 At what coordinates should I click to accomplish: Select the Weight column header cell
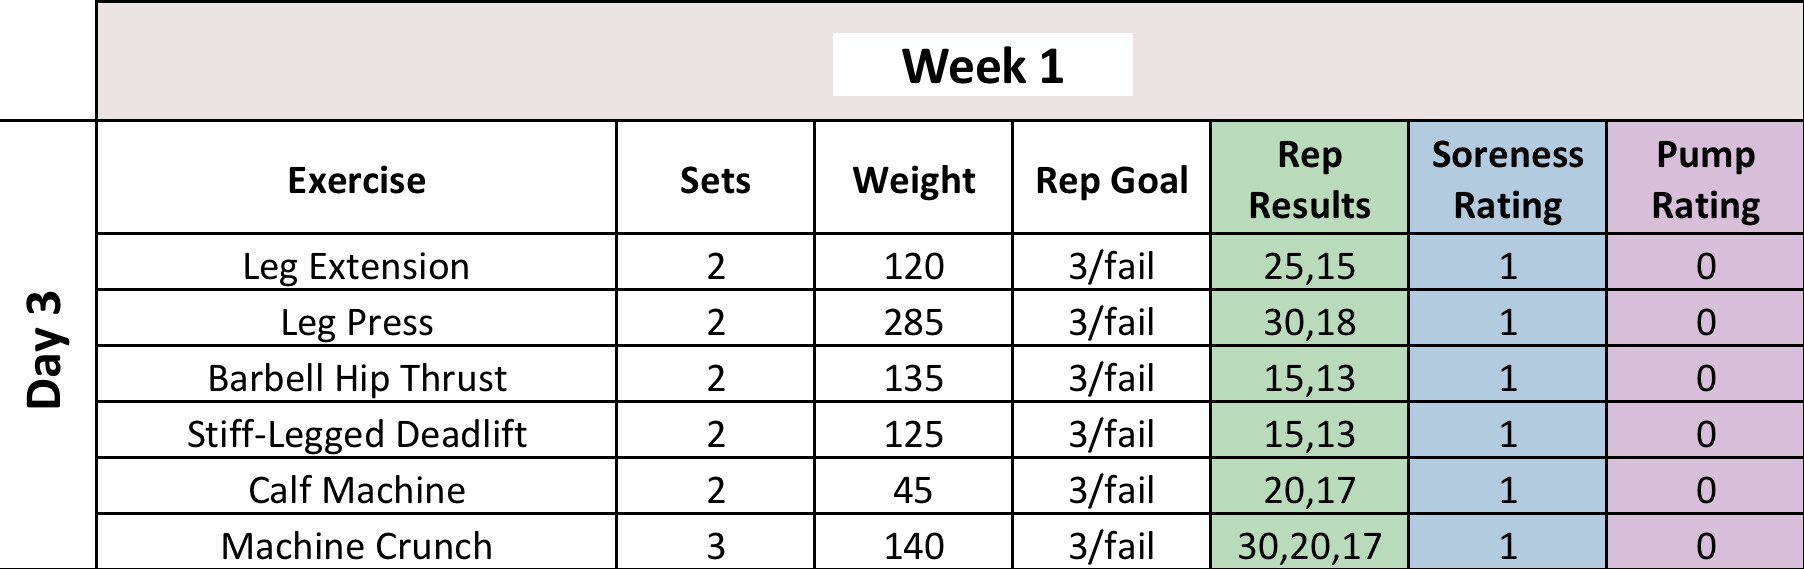tap(913, 180)
